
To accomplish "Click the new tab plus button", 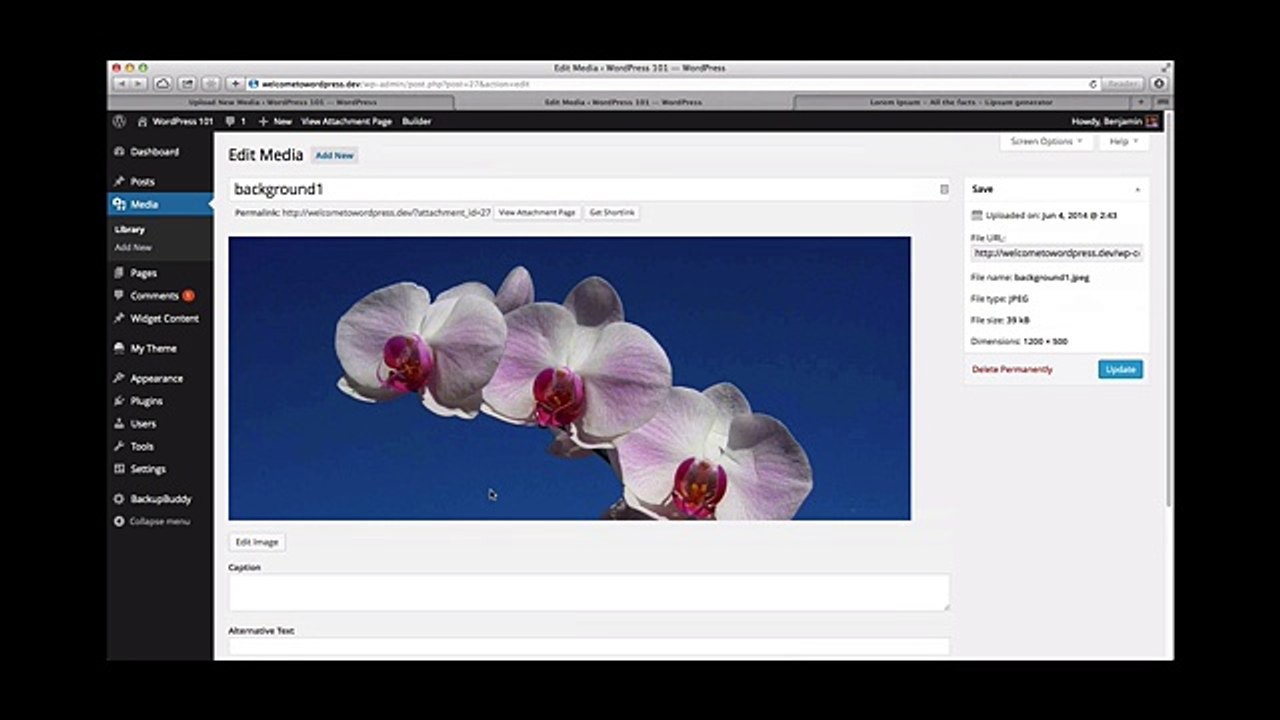I will coord(1141,102).
